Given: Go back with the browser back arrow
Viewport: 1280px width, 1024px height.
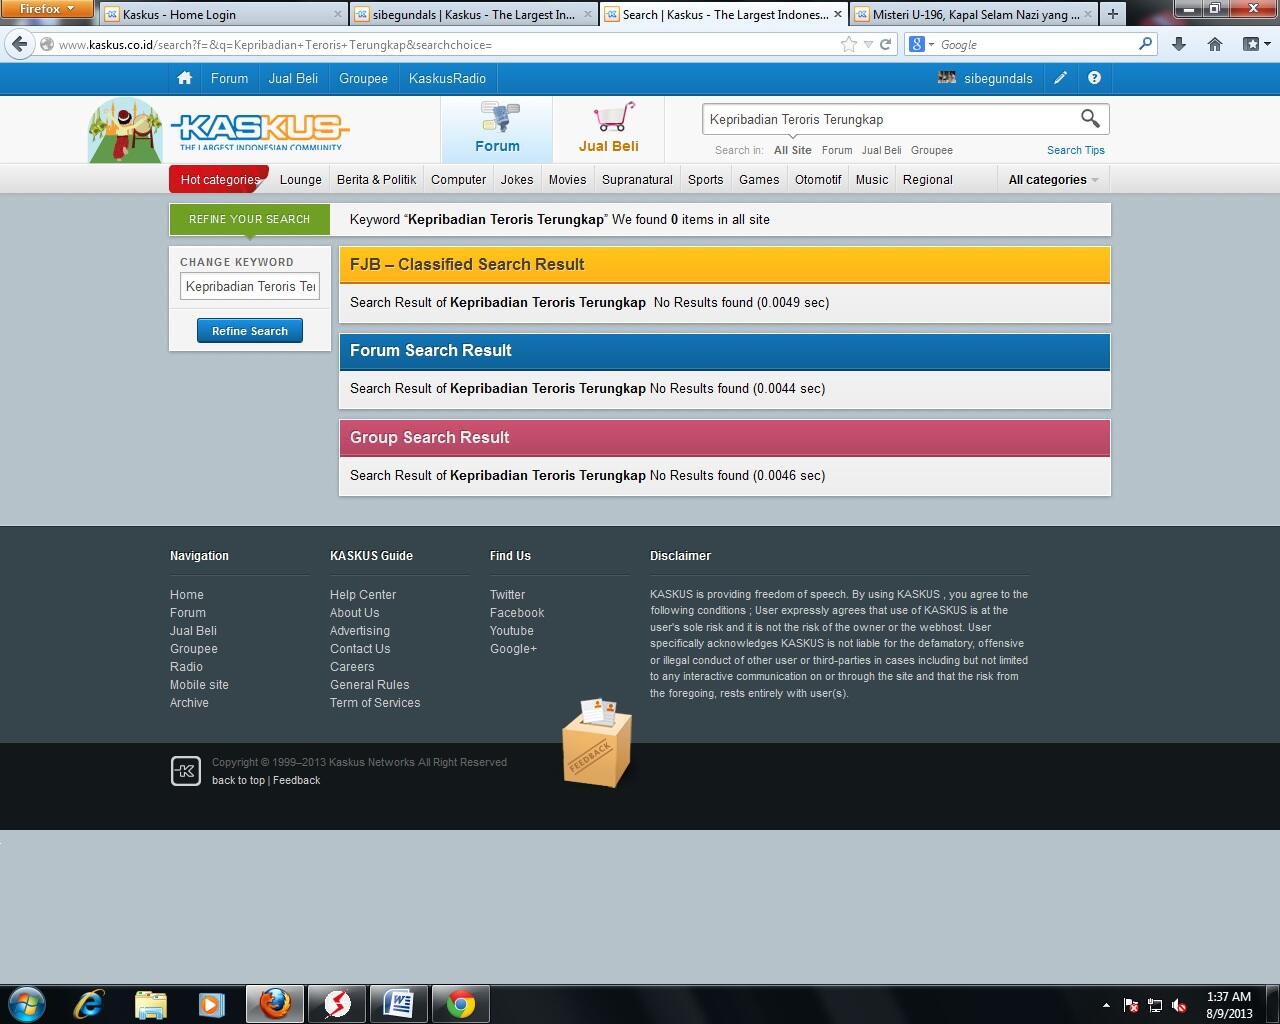Looking at the screenshot, I should pos(20,44).
